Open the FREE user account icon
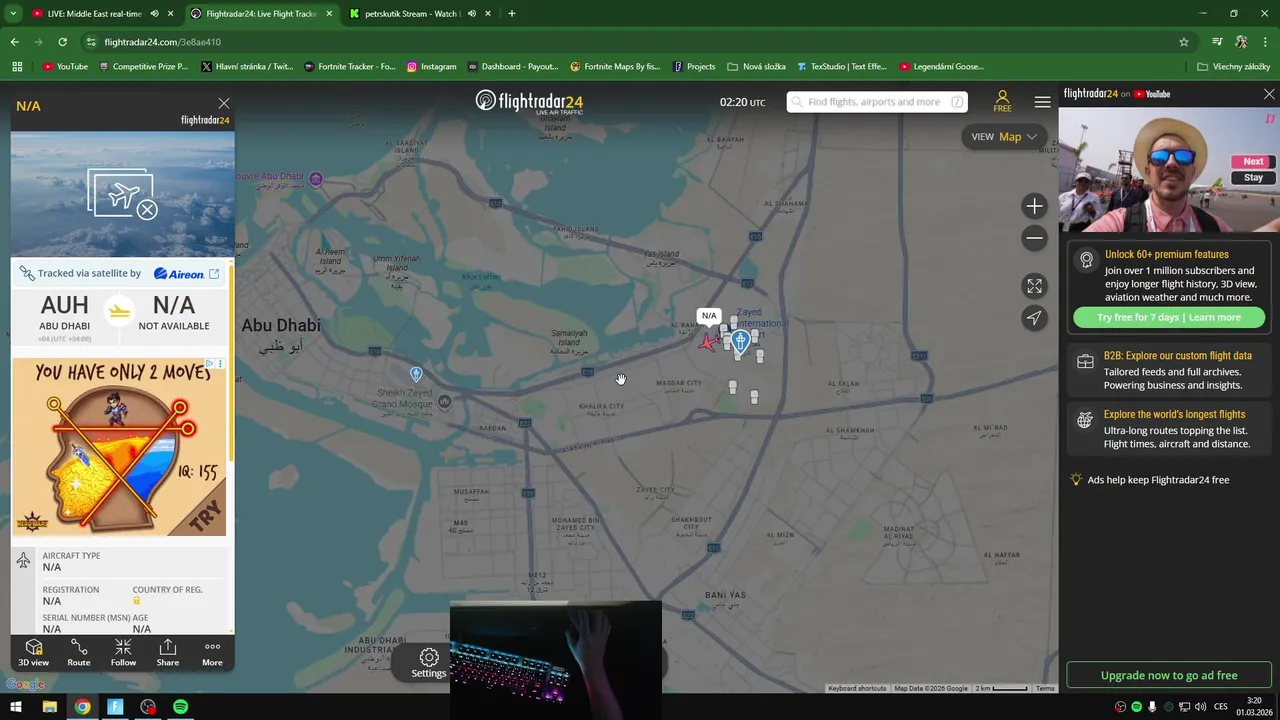Screen dimensions: 1280x720 [x=1002, y=101]
